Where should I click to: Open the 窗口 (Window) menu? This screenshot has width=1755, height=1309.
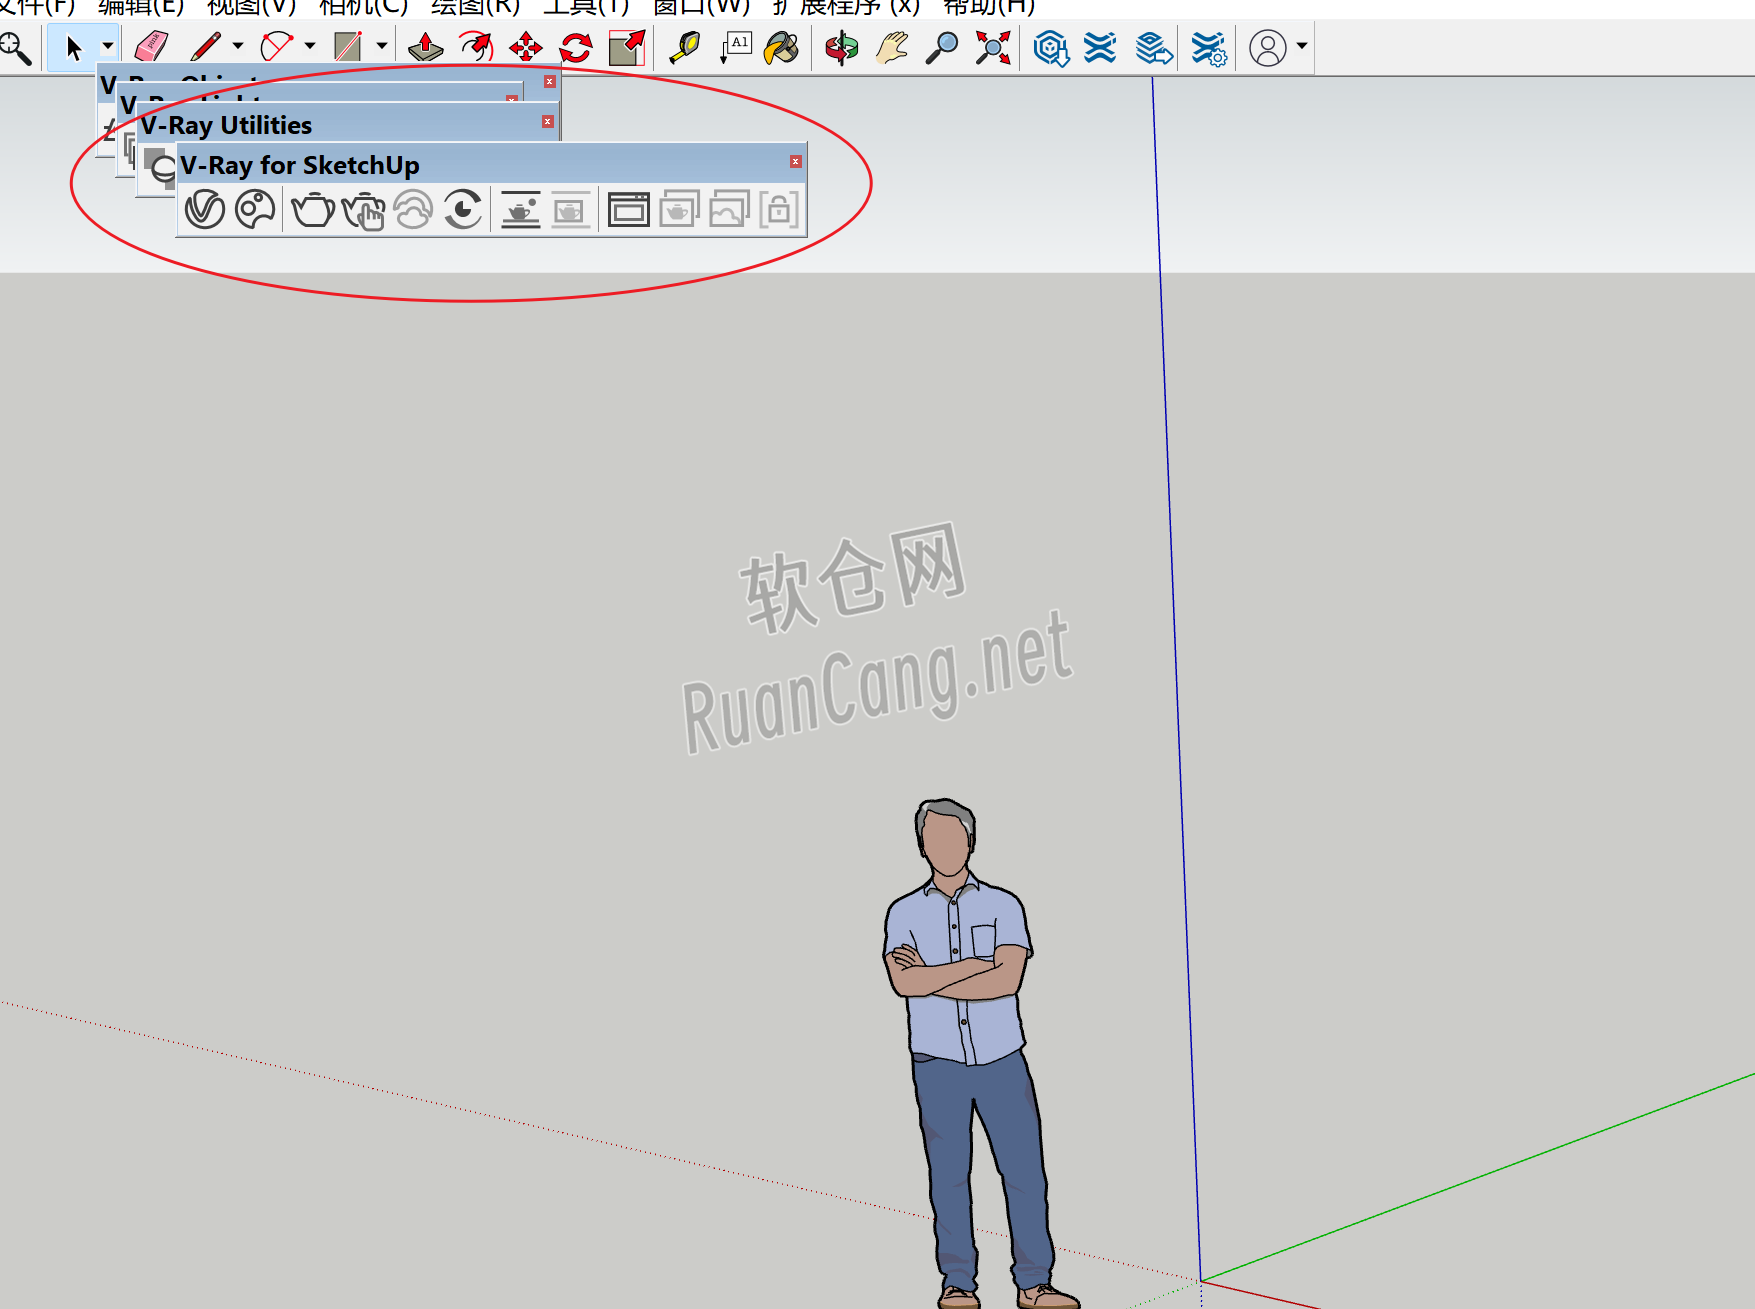click(702, 7)
